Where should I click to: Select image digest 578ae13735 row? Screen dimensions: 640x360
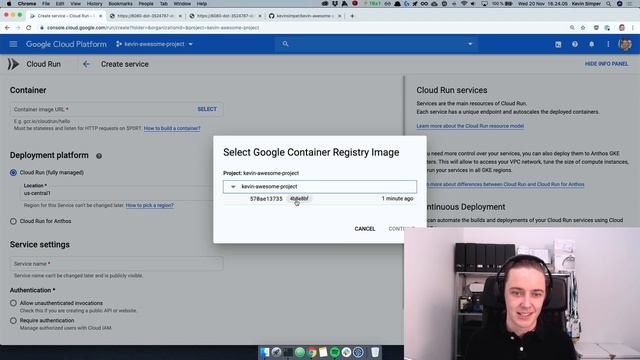click(x=320, y=199)
